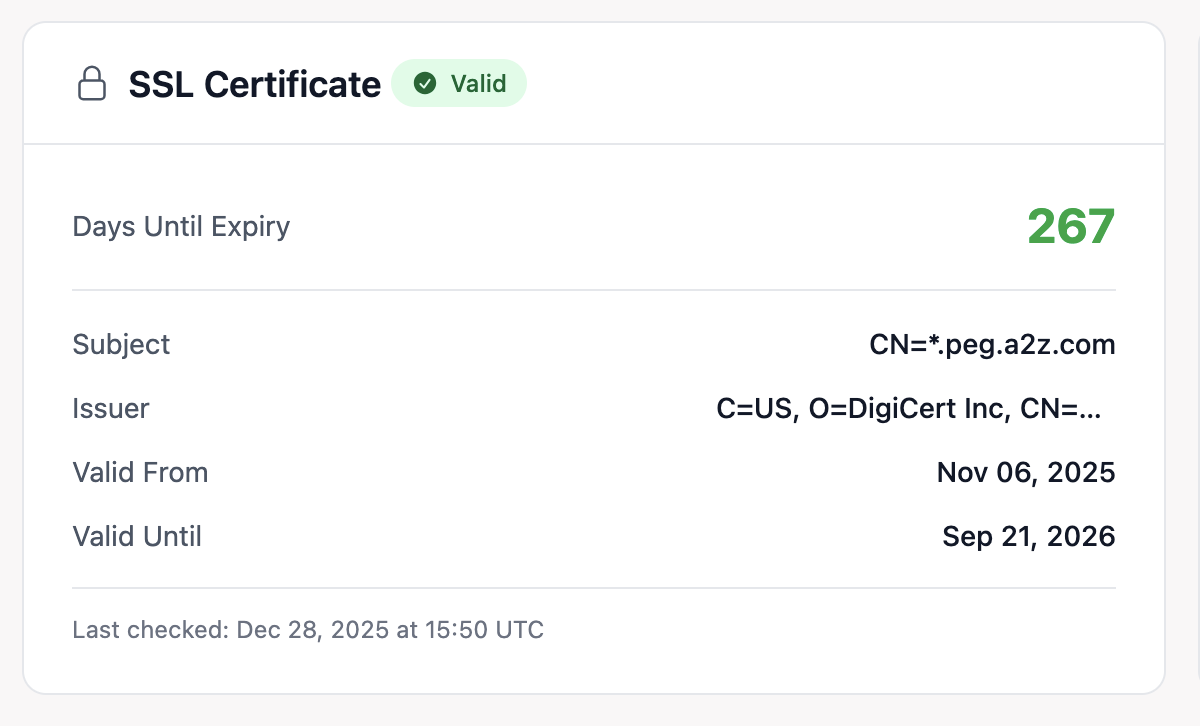Select the Valid Until date Sep 21, 2026

1028,536
